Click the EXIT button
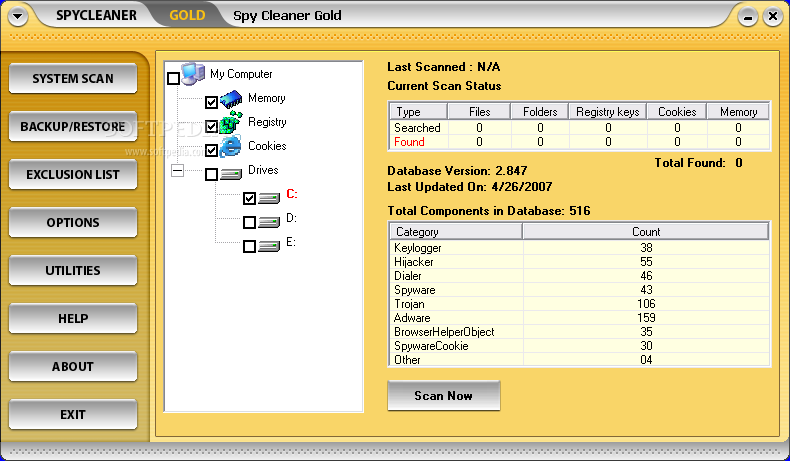 point(73,415)
